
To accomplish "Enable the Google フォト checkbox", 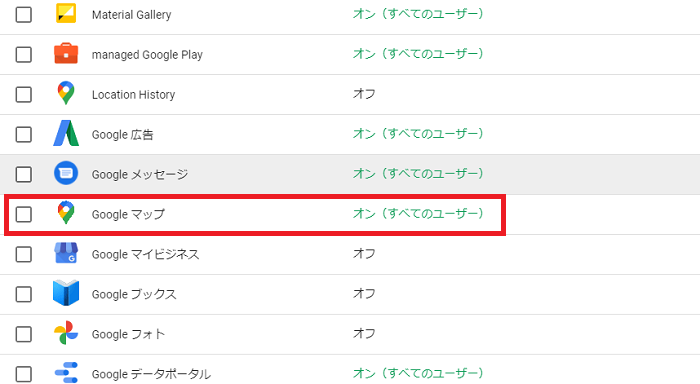I will (x=24, y=334).
